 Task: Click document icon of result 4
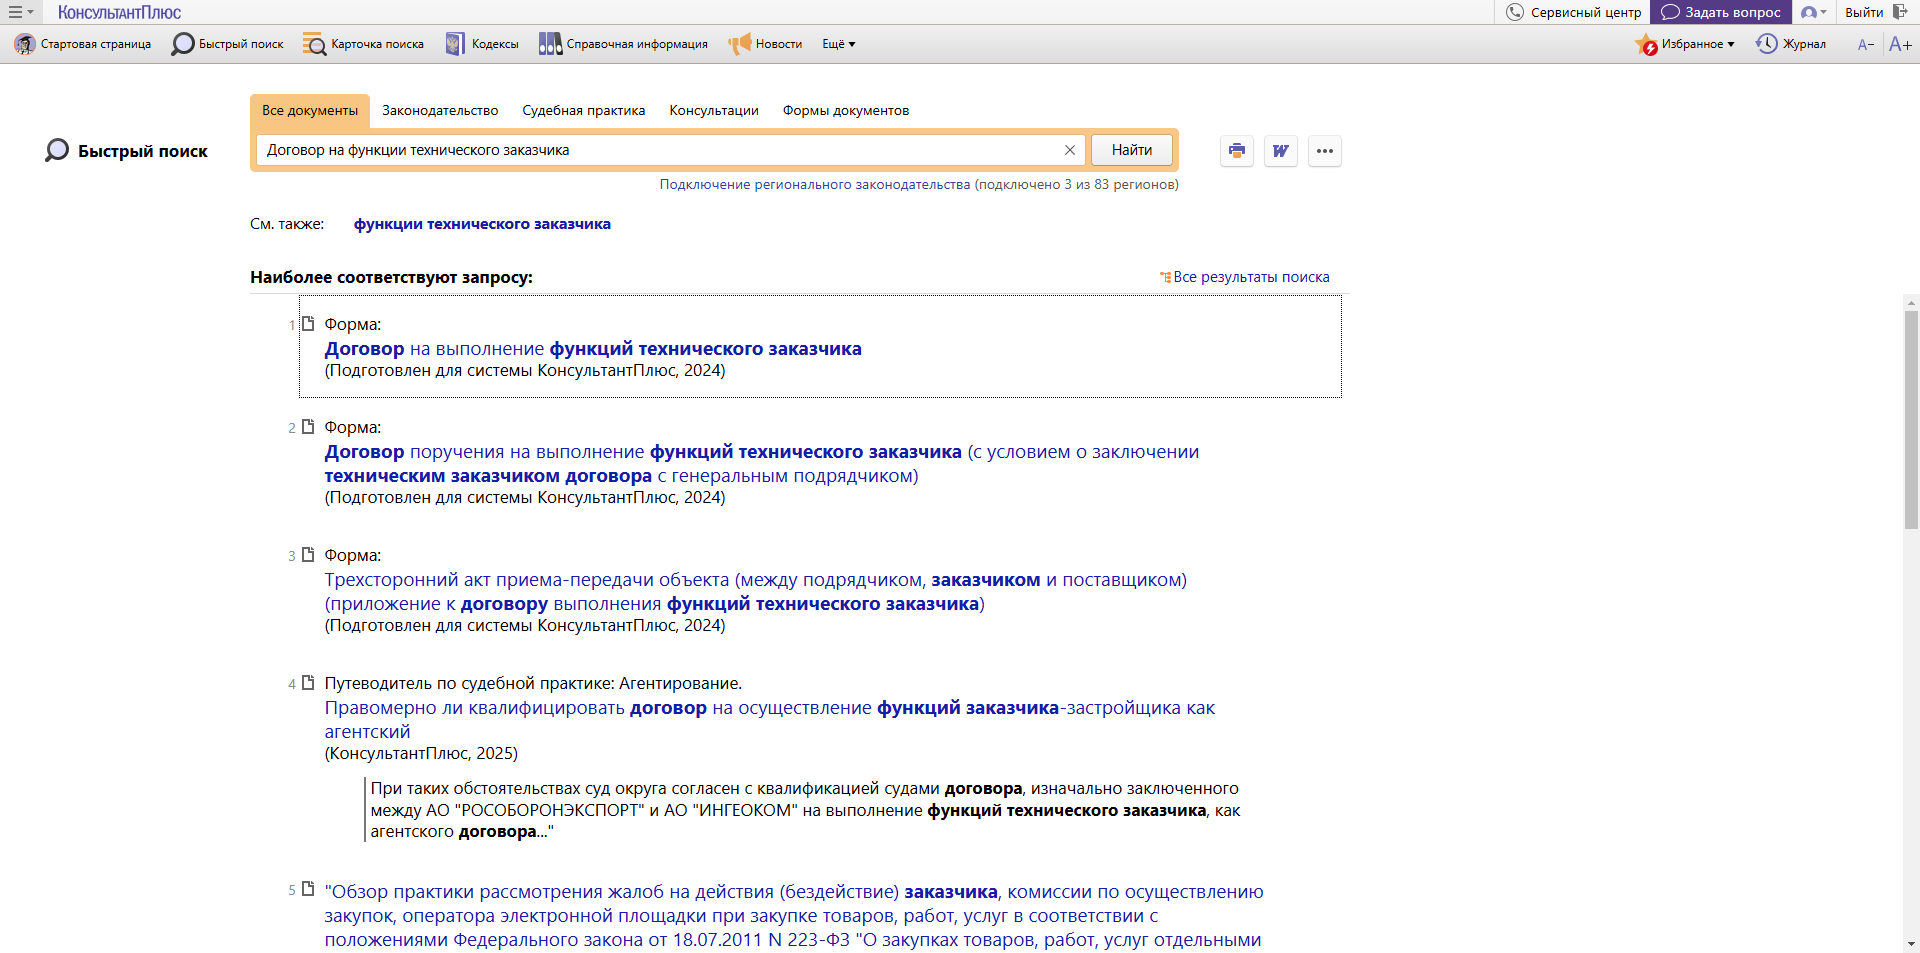[308, 682]
